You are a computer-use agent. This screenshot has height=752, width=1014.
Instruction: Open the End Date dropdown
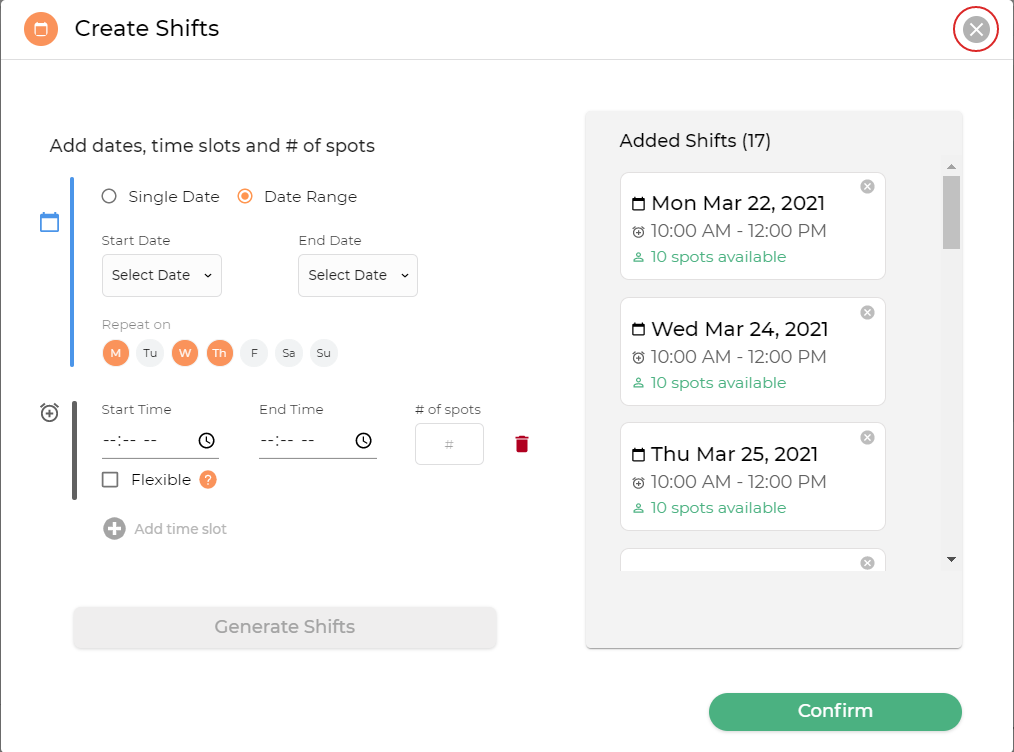click(358, 276)
